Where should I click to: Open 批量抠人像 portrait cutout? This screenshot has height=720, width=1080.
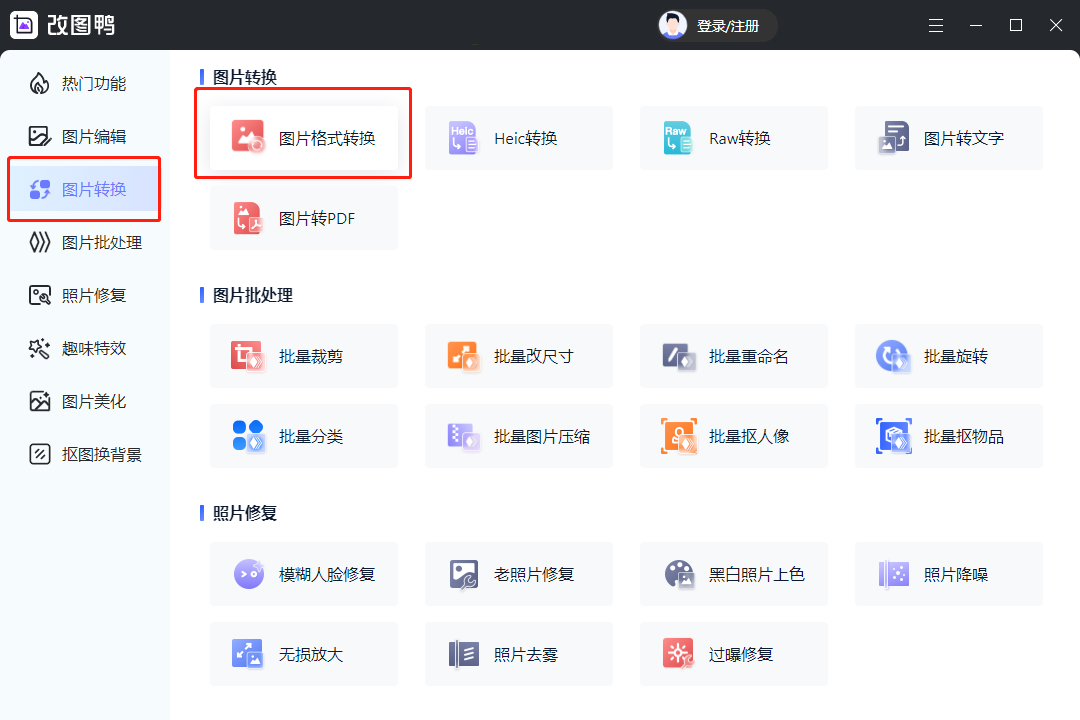[733, 436]
